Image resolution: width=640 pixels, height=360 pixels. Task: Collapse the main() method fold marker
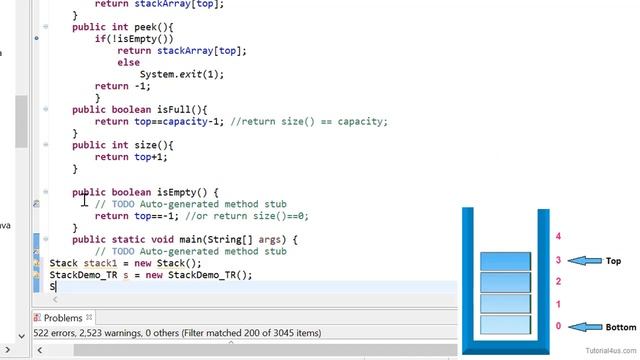coord(46,239)
